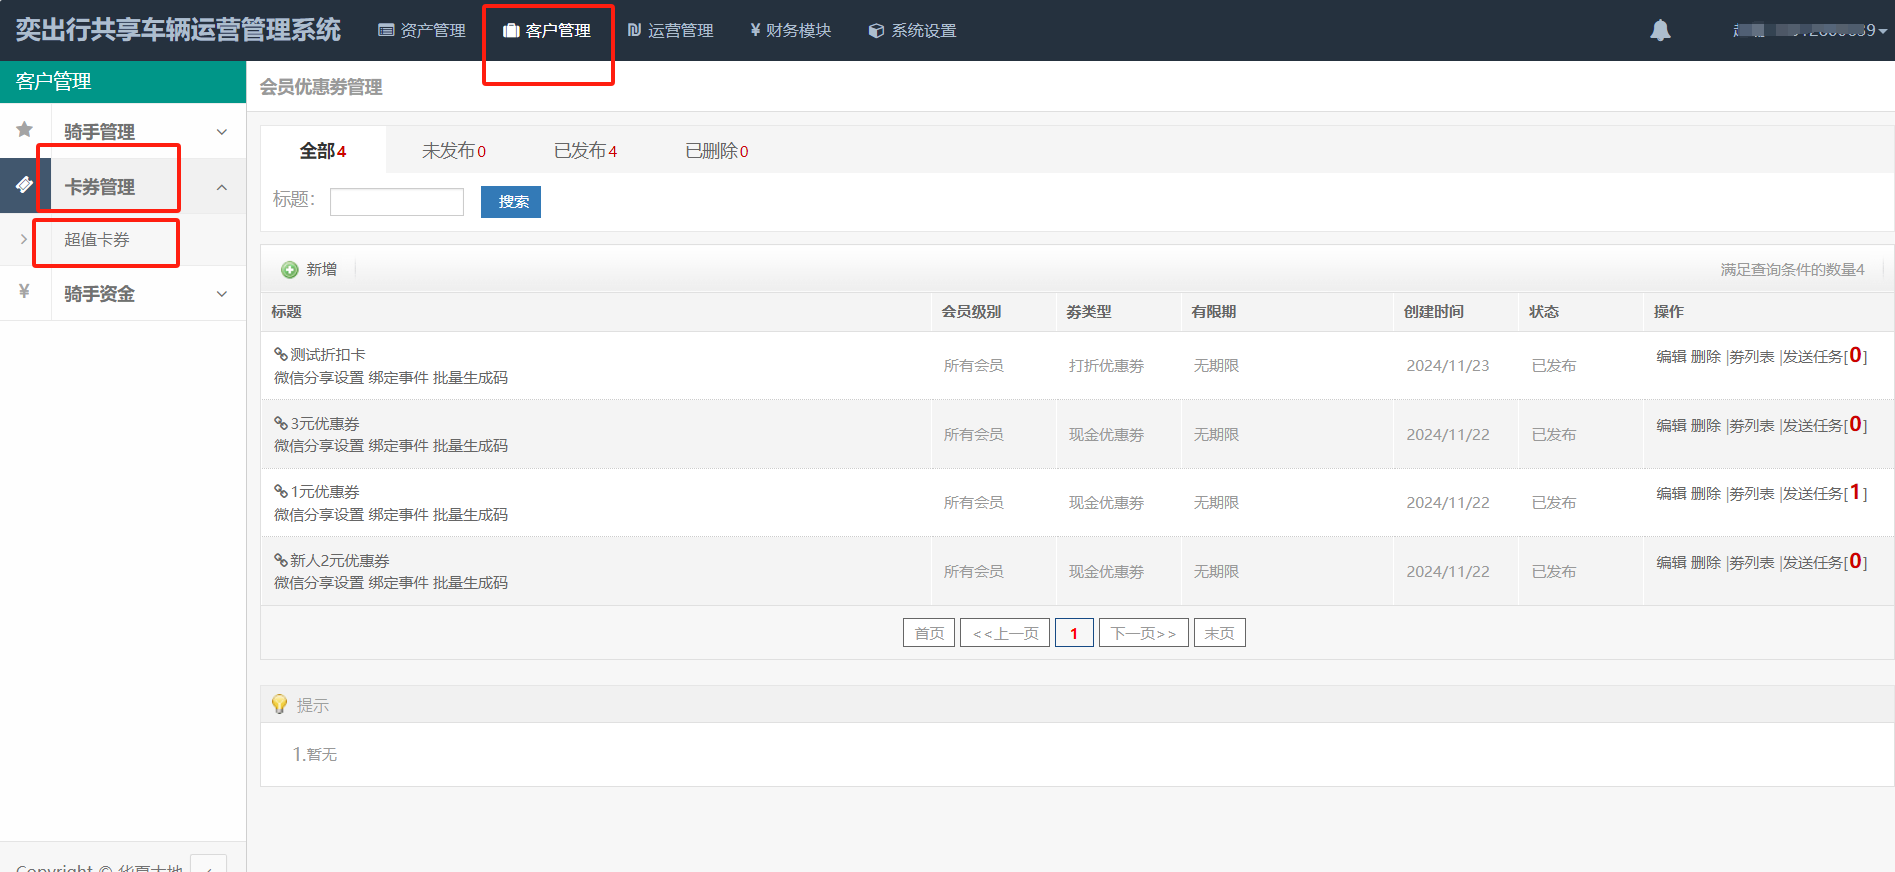The width and height of the screenshot is (1895, 872).
Task: Click the small arrow before 超值卡券
Action: point(24,239)
